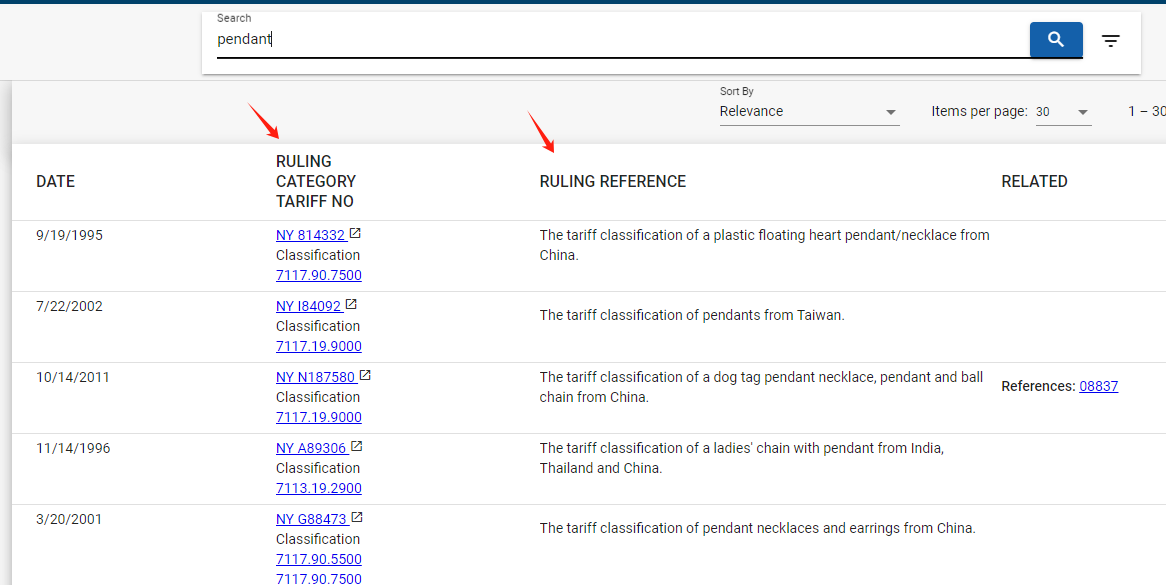Open external link icon beside NY I84092

click(x=351, y=304)
